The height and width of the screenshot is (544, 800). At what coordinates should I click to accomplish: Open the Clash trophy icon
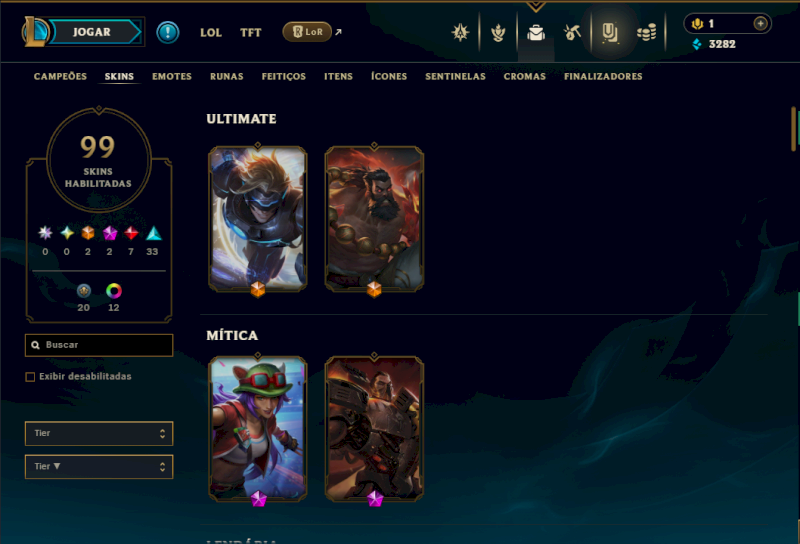point(498,33)
